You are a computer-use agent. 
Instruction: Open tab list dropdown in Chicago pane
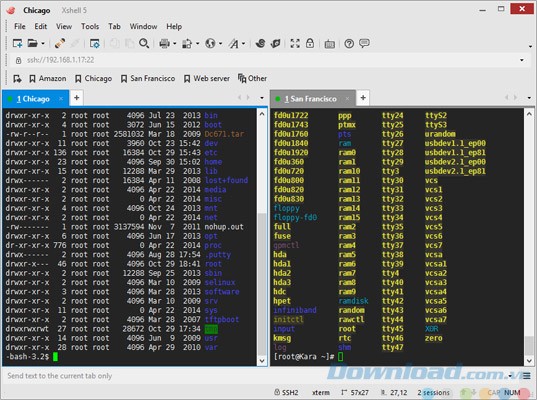coord(262,98)
